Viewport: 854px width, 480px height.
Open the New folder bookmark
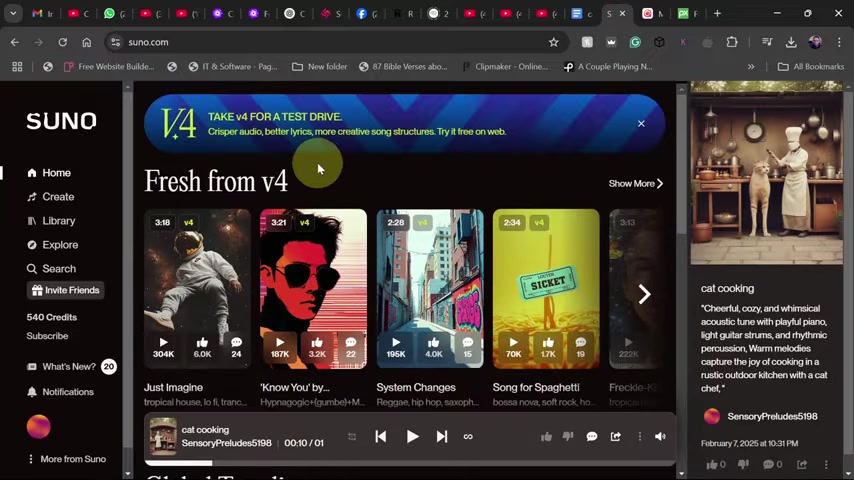320,66
